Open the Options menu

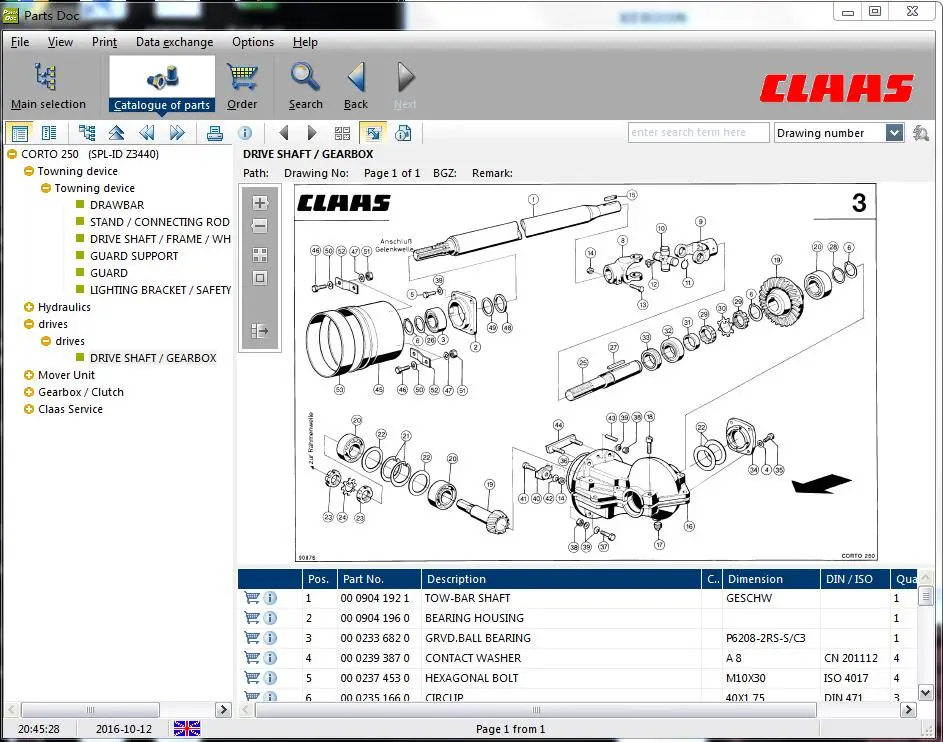click(253, 42)
